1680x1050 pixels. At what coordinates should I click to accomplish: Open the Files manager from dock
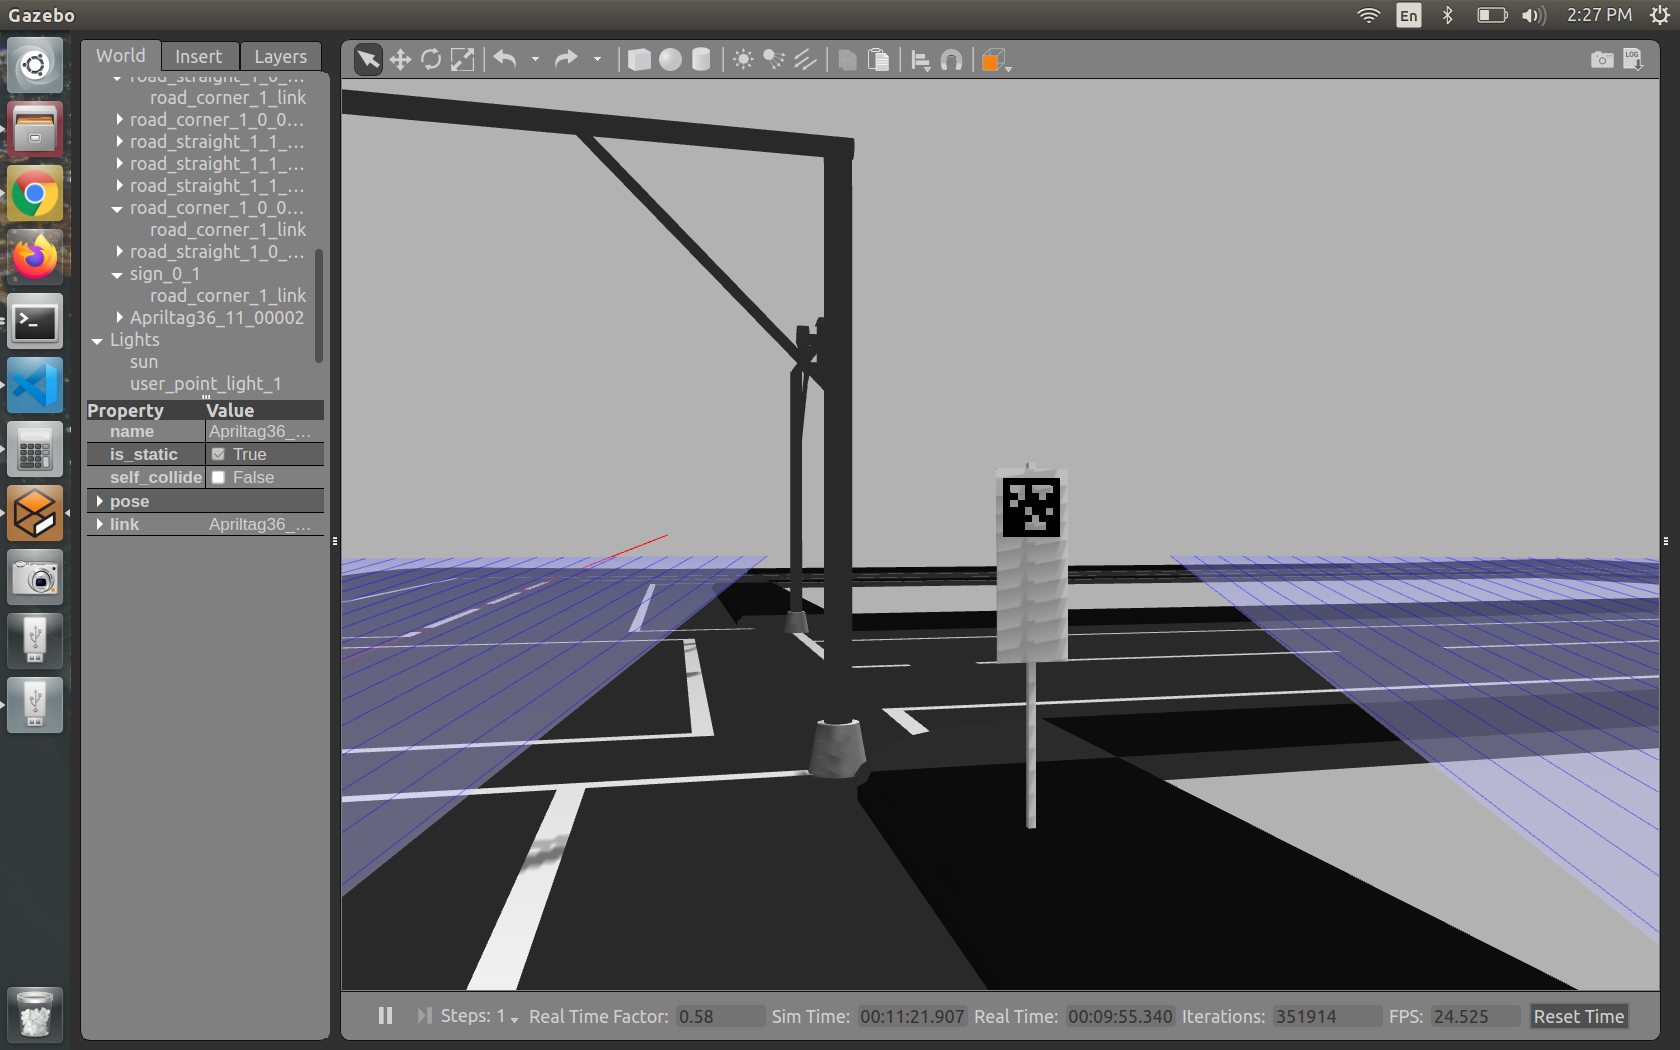click(x=35, y=129)
